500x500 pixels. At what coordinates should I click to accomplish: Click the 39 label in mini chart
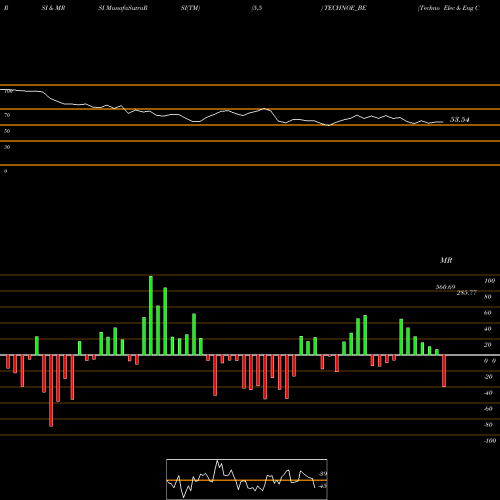(323, 474)
